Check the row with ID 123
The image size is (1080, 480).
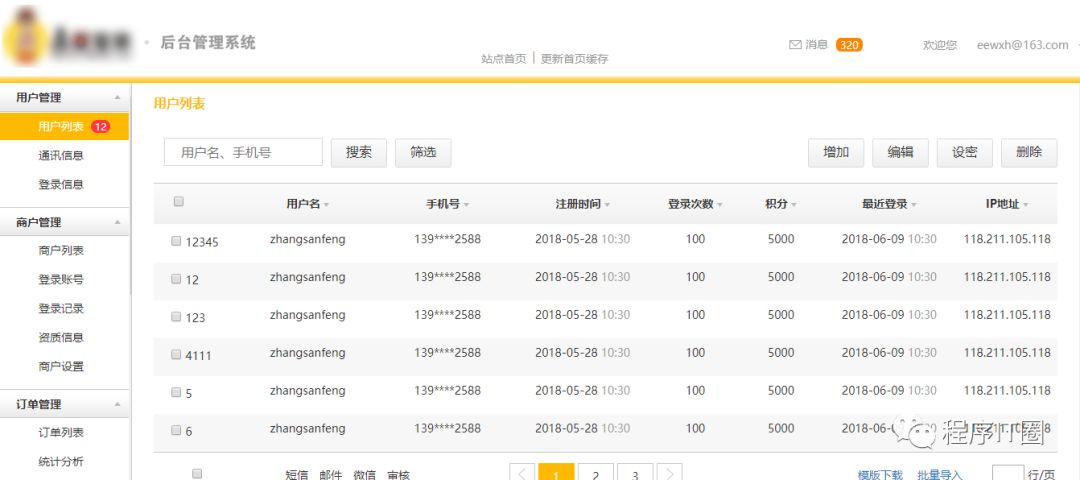[x=176, y=317]
